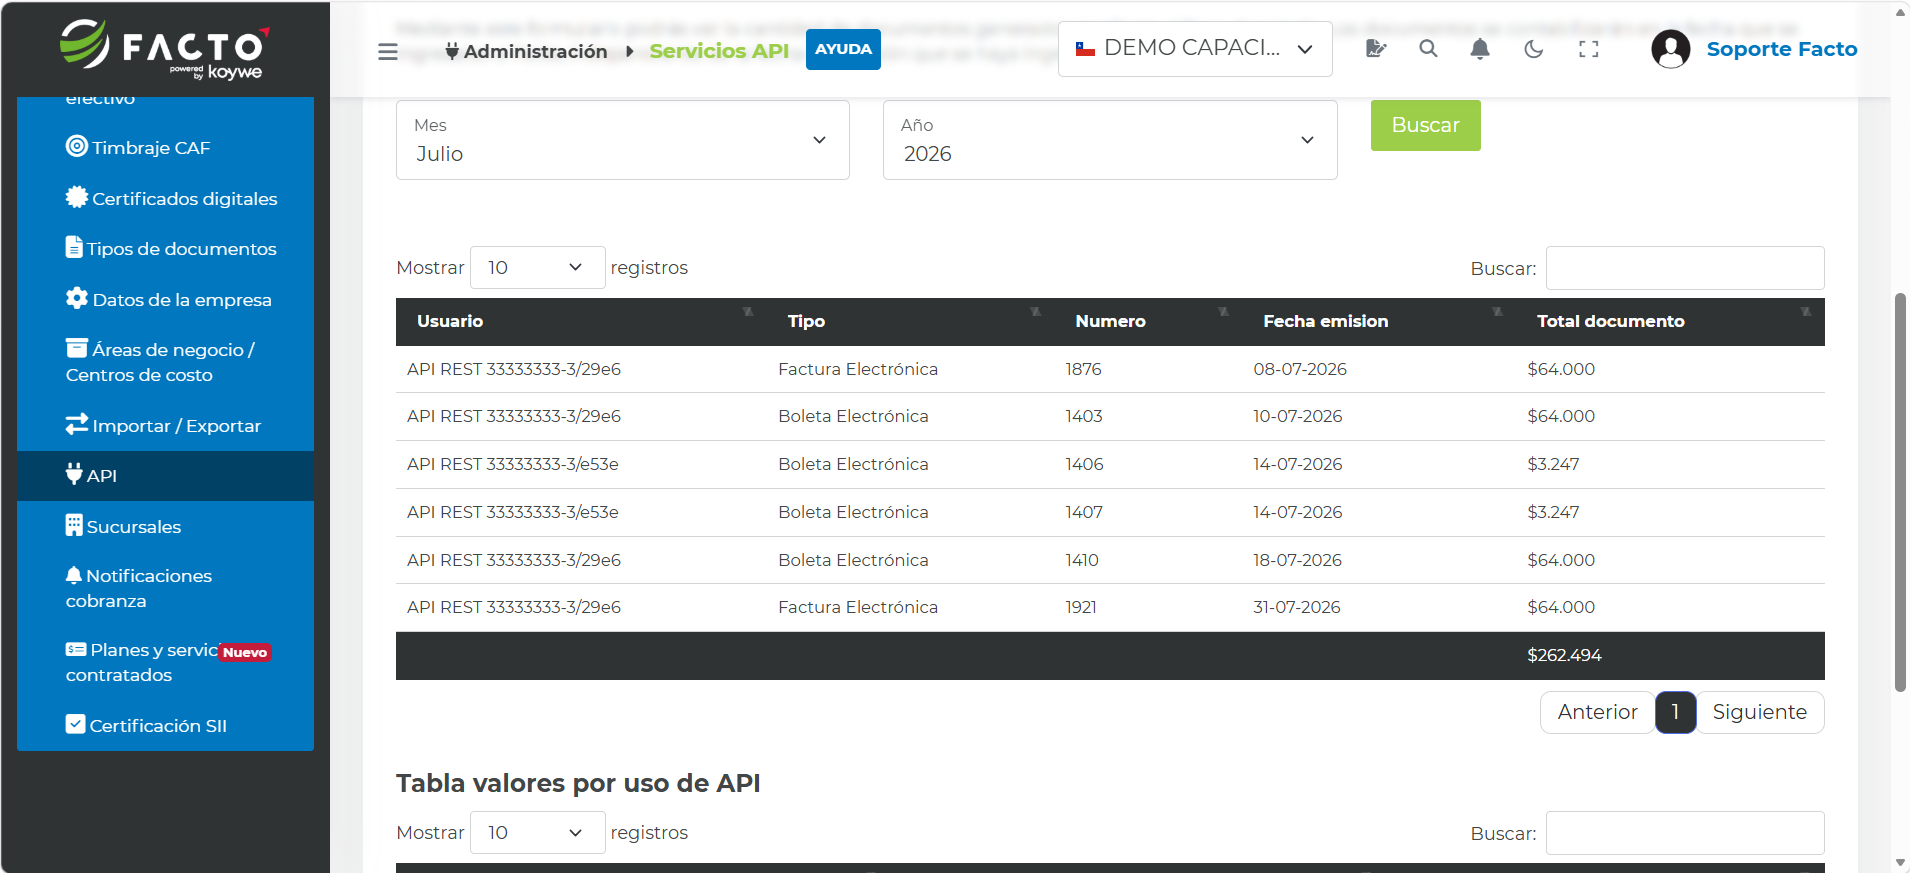Focus Buscar field under Tabla valores
1910x873 pixels.
coord(1685,833)
